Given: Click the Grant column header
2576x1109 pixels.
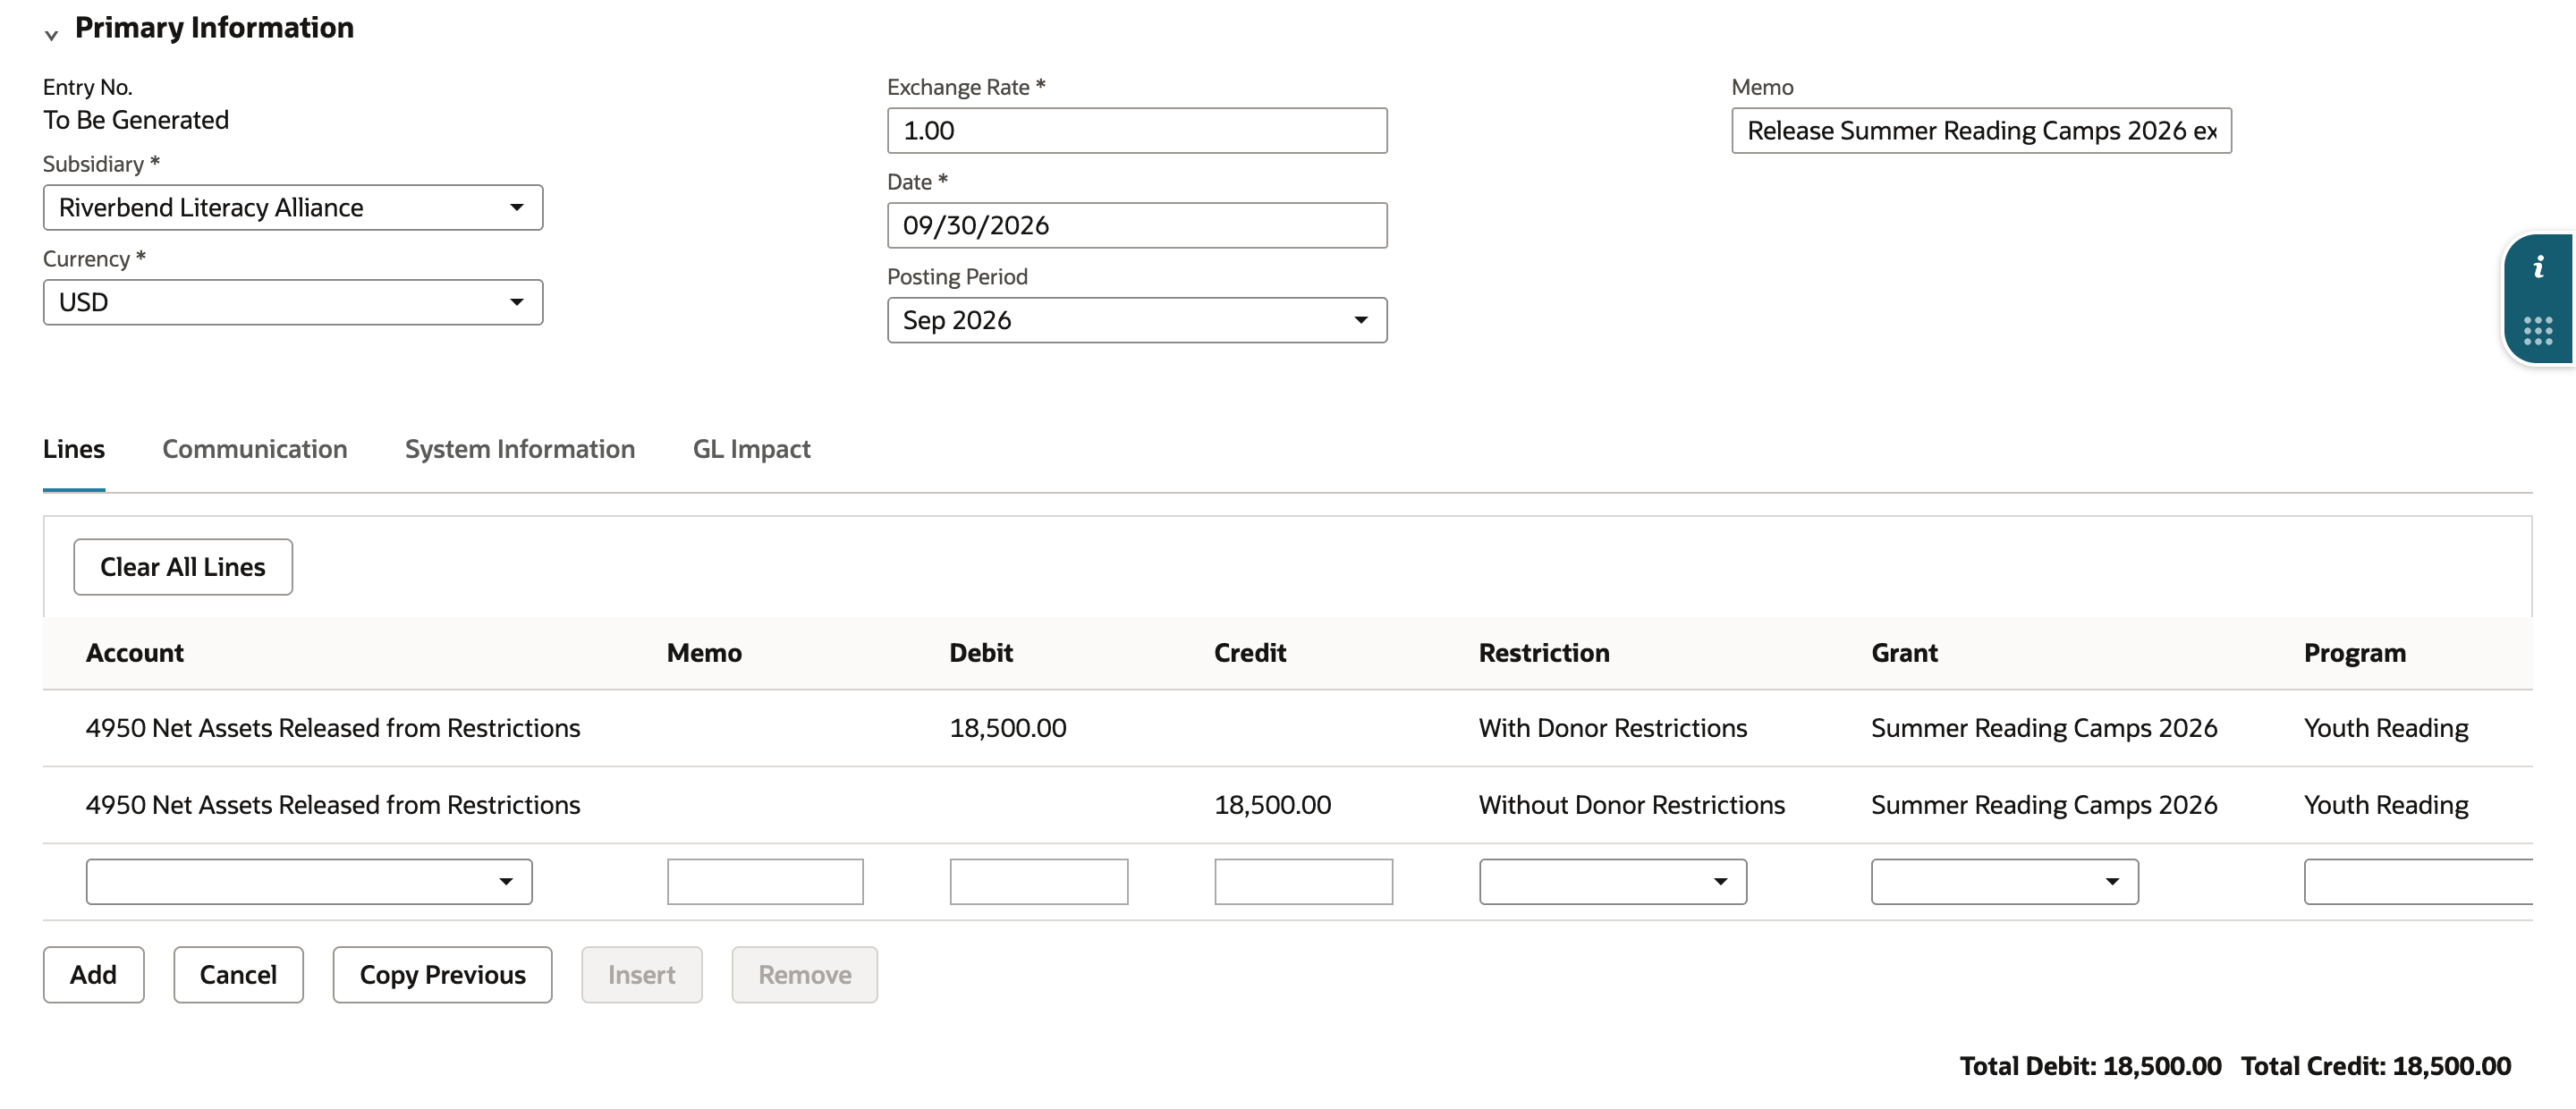Looking at the screenshot, I should (1904, 653).
